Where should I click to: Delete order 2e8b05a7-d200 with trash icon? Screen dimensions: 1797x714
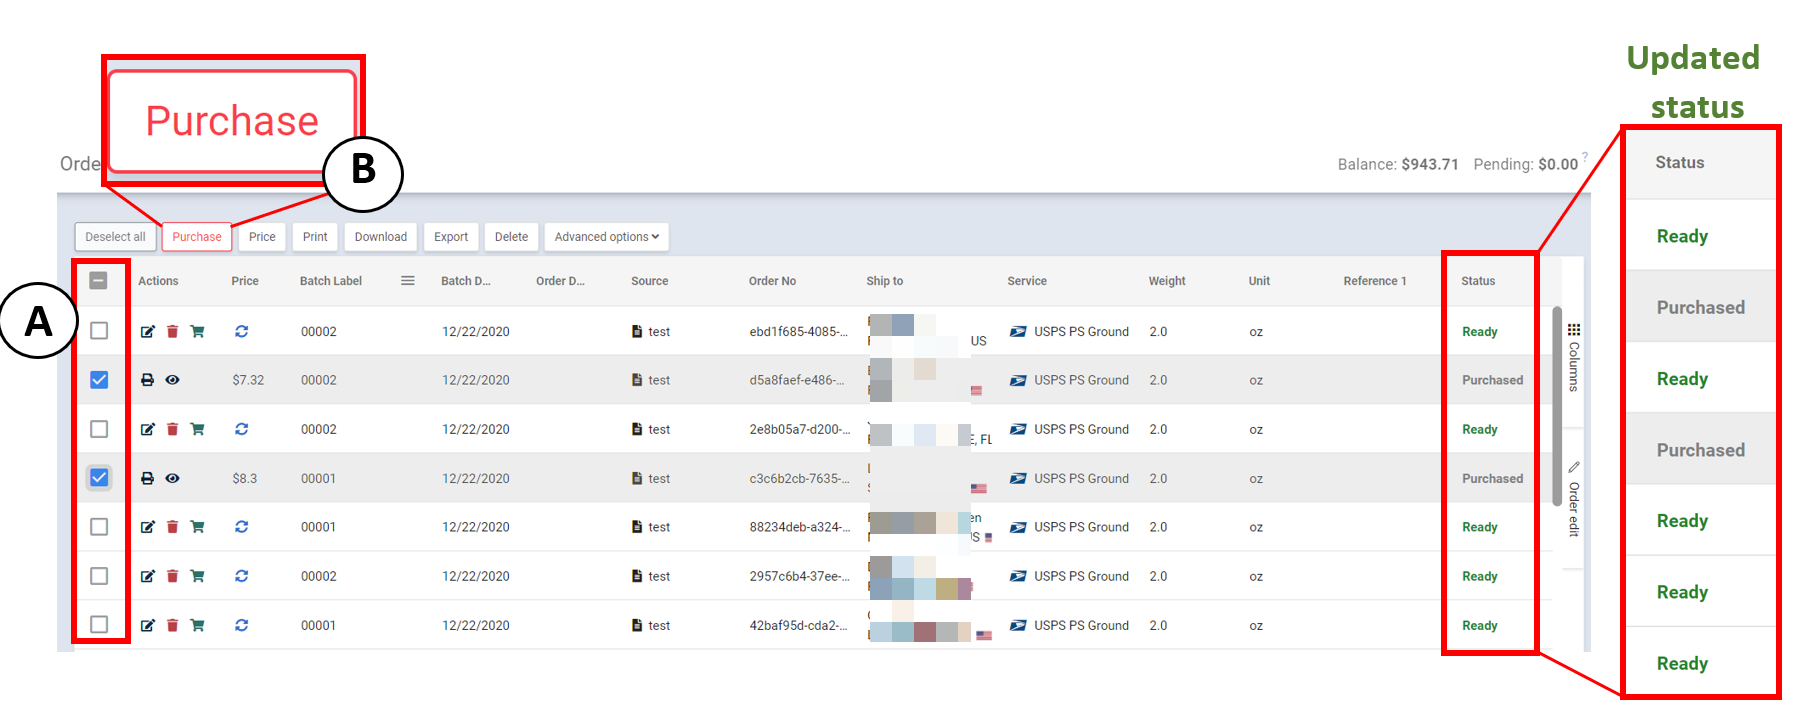[x=172, y=429]
